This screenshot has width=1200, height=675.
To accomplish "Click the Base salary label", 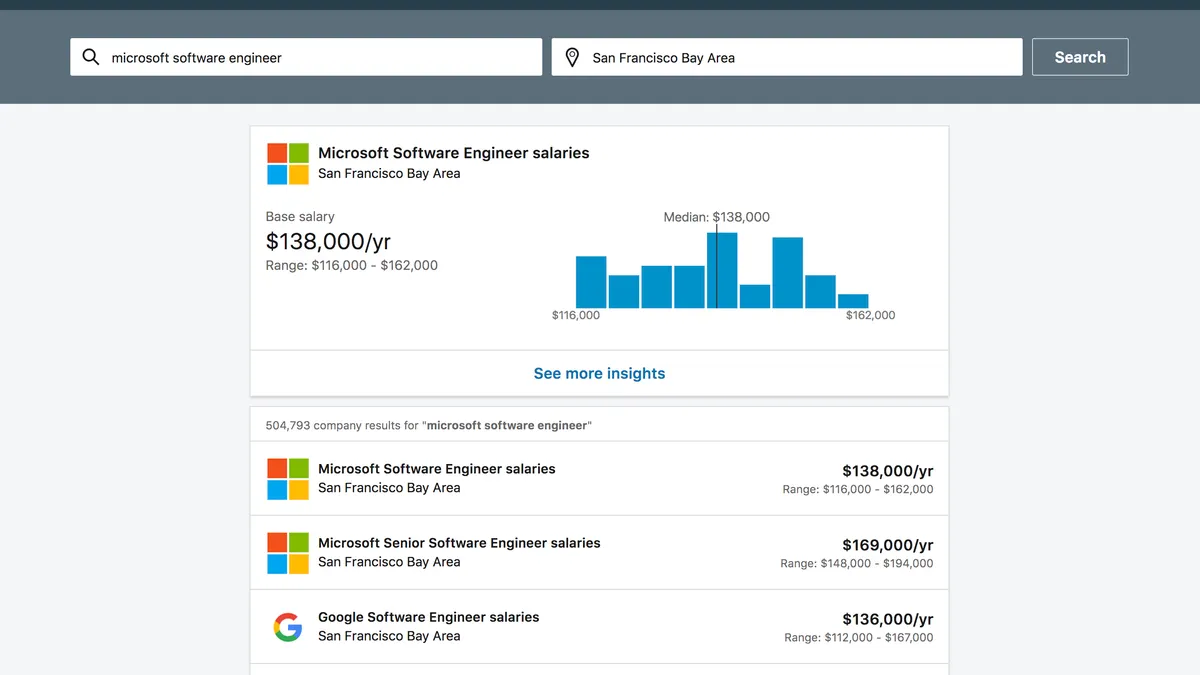I will [x=300, y=216].
